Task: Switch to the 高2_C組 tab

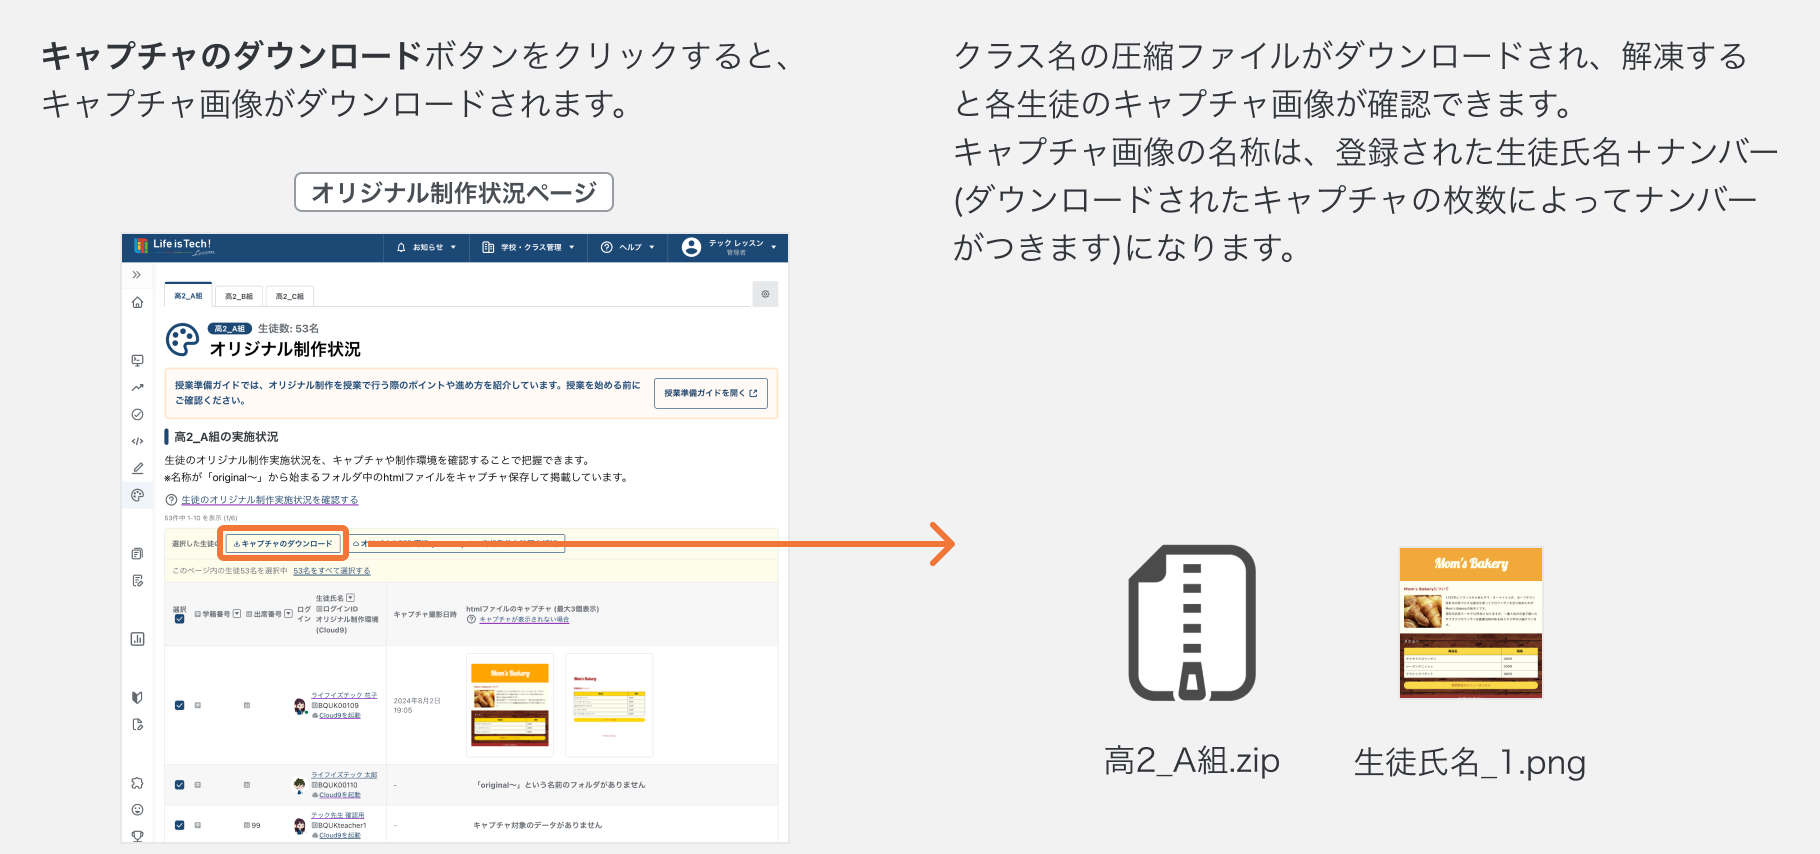Action: 290,296
